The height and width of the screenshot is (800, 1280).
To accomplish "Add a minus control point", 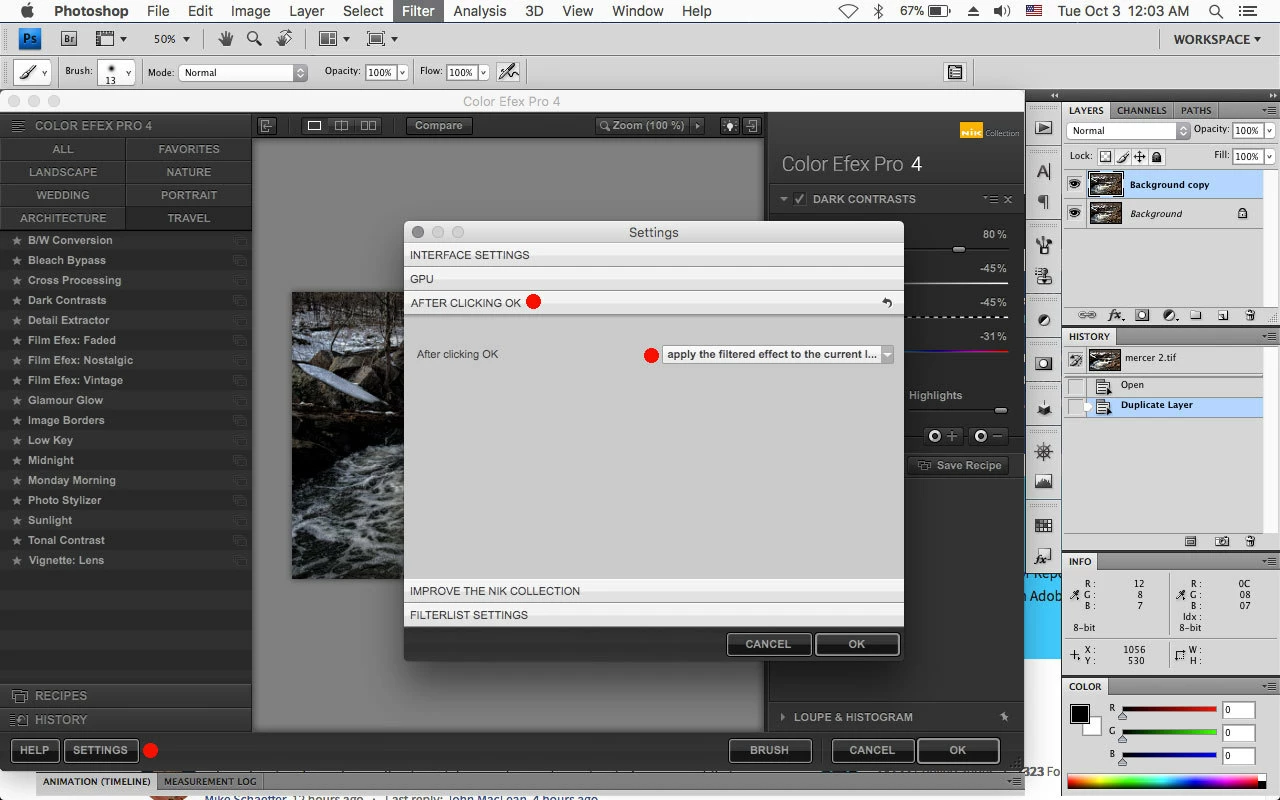I will click(988, 436).
